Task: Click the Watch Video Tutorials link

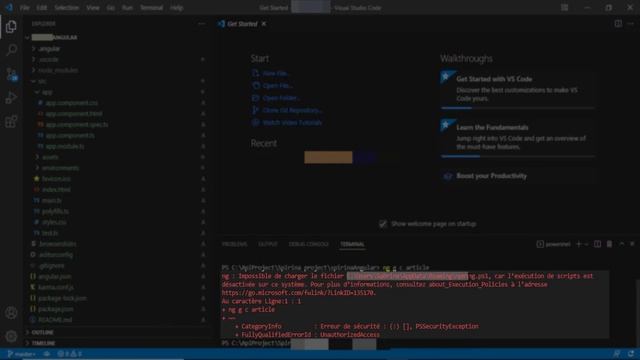Action: 287,122
